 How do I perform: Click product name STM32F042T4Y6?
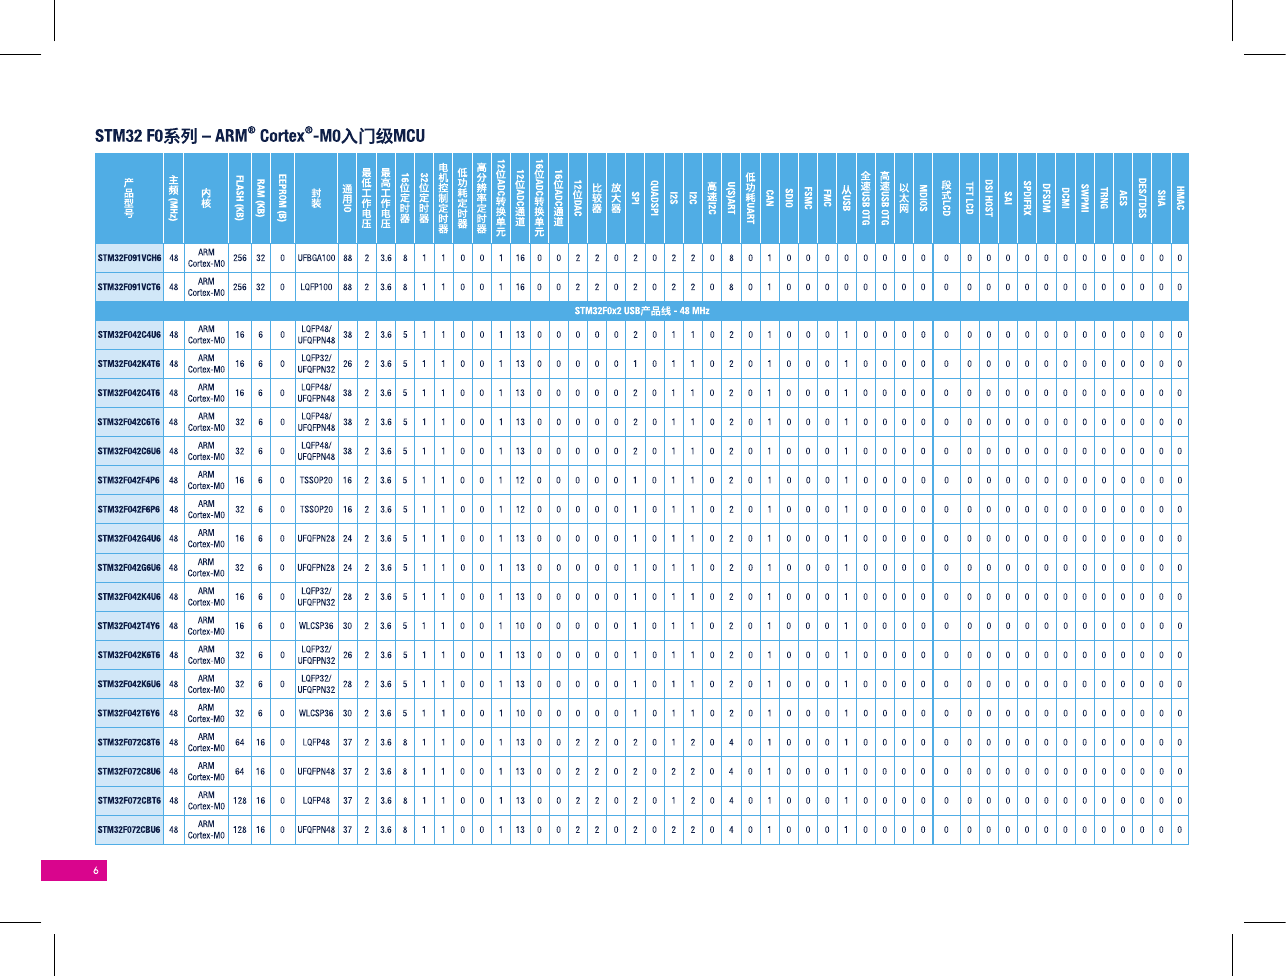pos(129,626)
